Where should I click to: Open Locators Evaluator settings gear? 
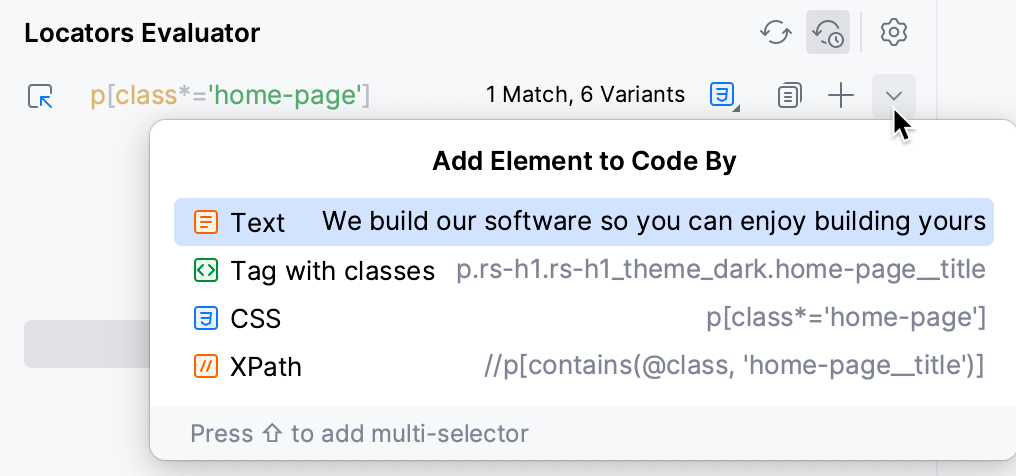coord(894,32)
